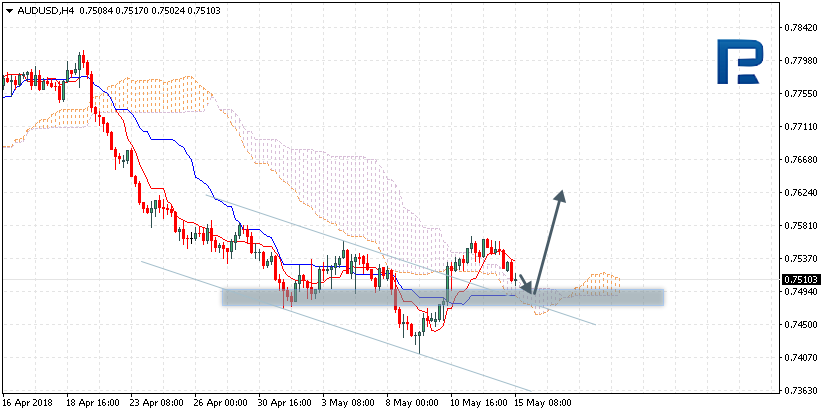Click the lowest candle wick near 8 May
This screenshot has width=822, height=414.
419,350
